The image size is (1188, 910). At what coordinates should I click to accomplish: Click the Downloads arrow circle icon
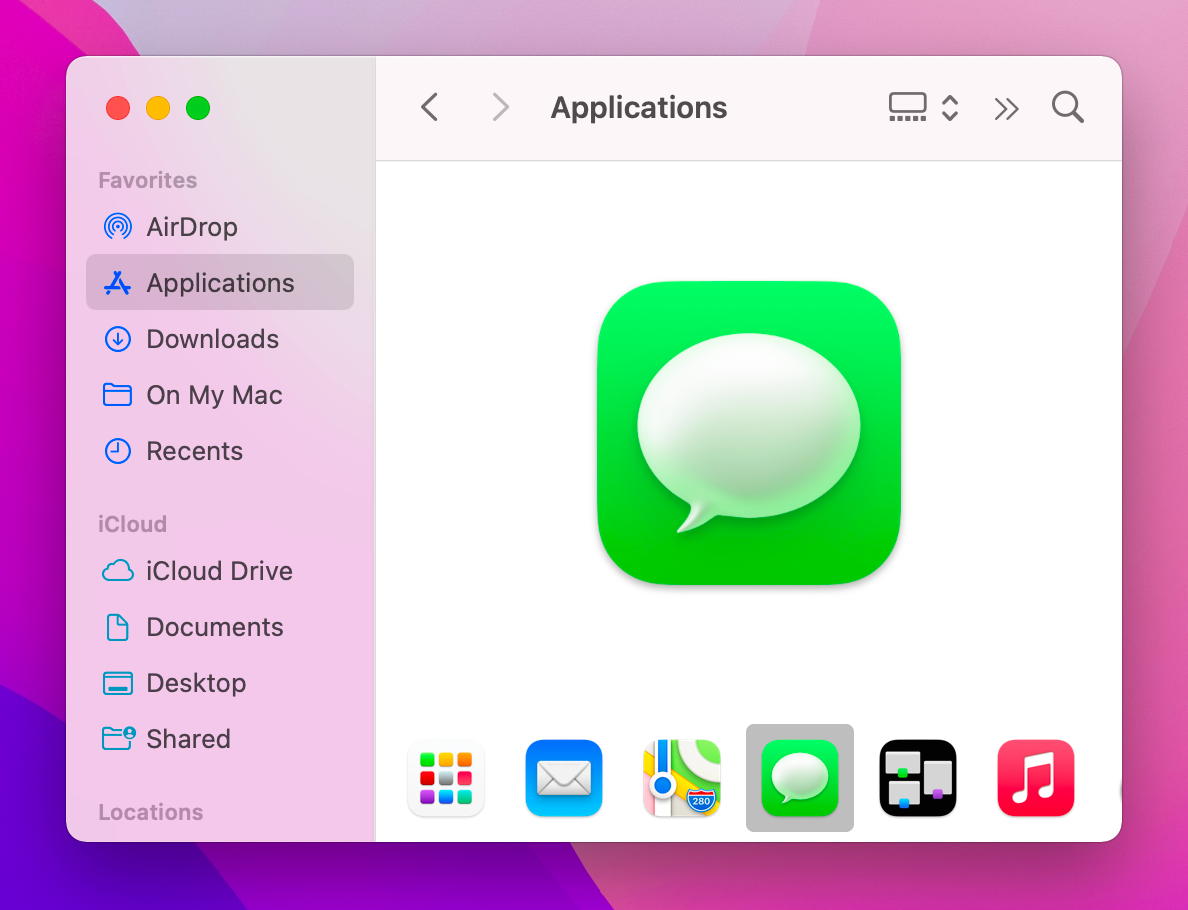[x=117, y=339]
